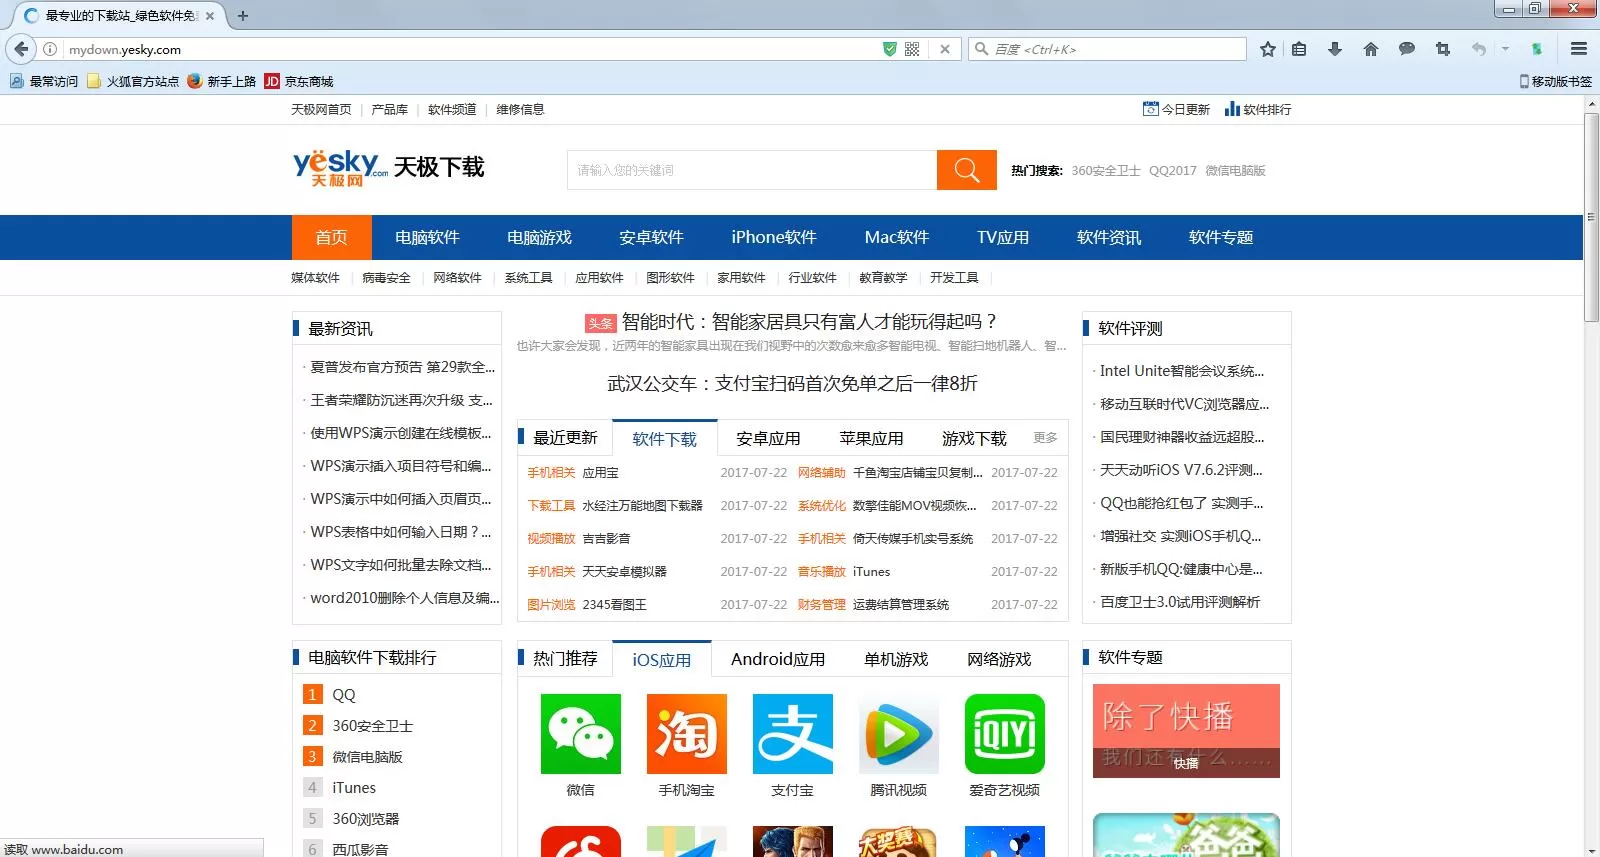Activate the screenshot crop tool
Viewport: 1600px width, 857px height.
[x=1443, y=49]
